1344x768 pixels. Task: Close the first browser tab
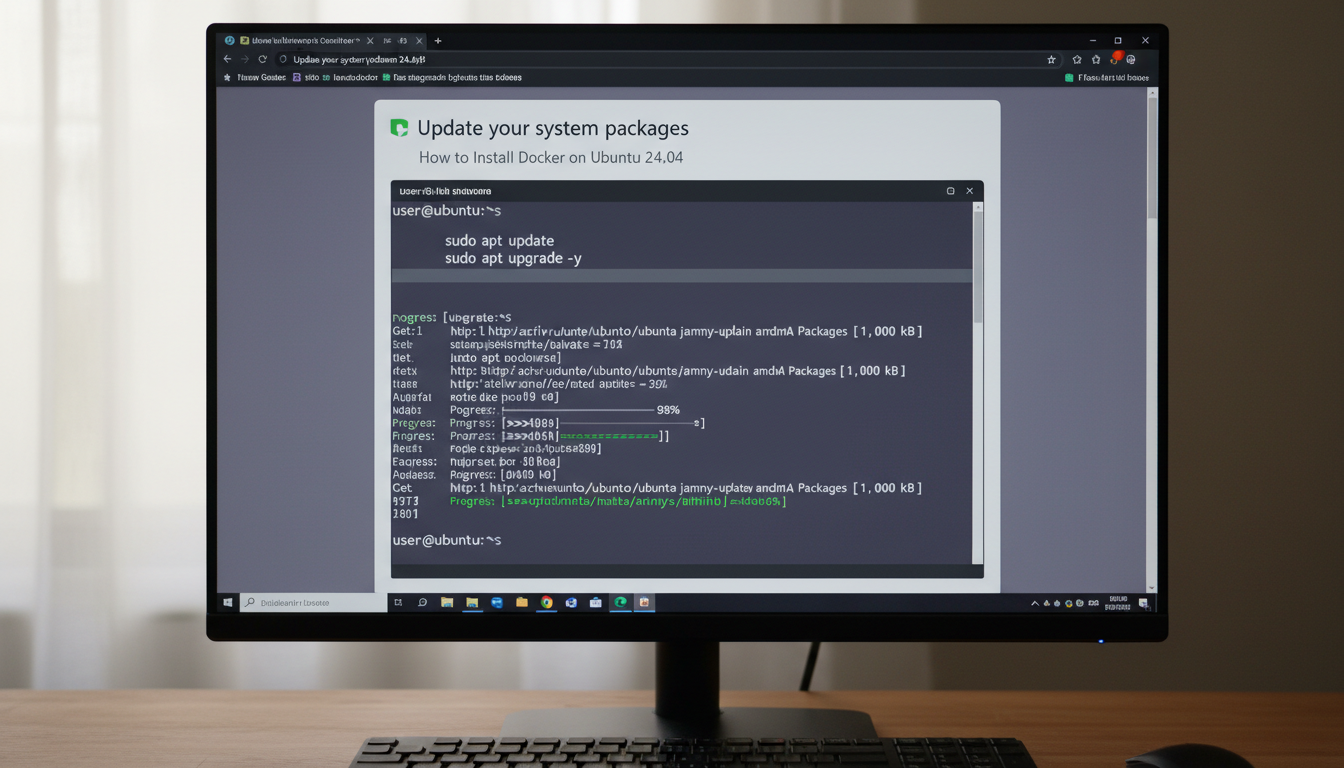370,41
